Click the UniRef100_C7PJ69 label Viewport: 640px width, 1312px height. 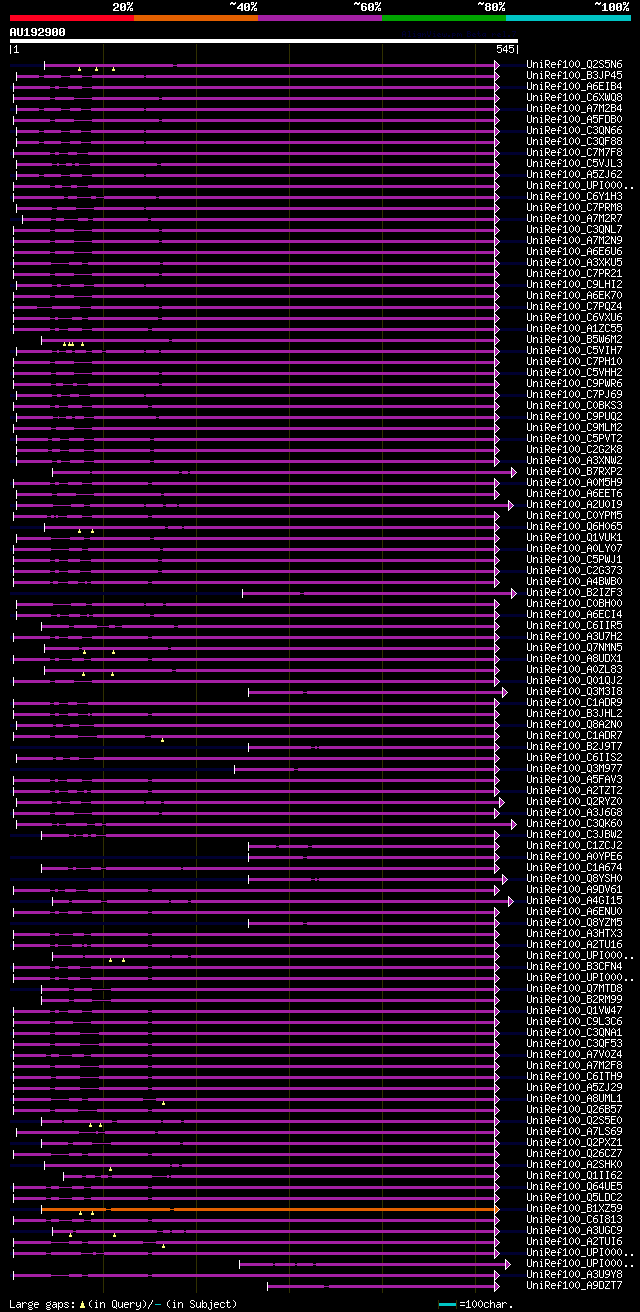point(574,395)
